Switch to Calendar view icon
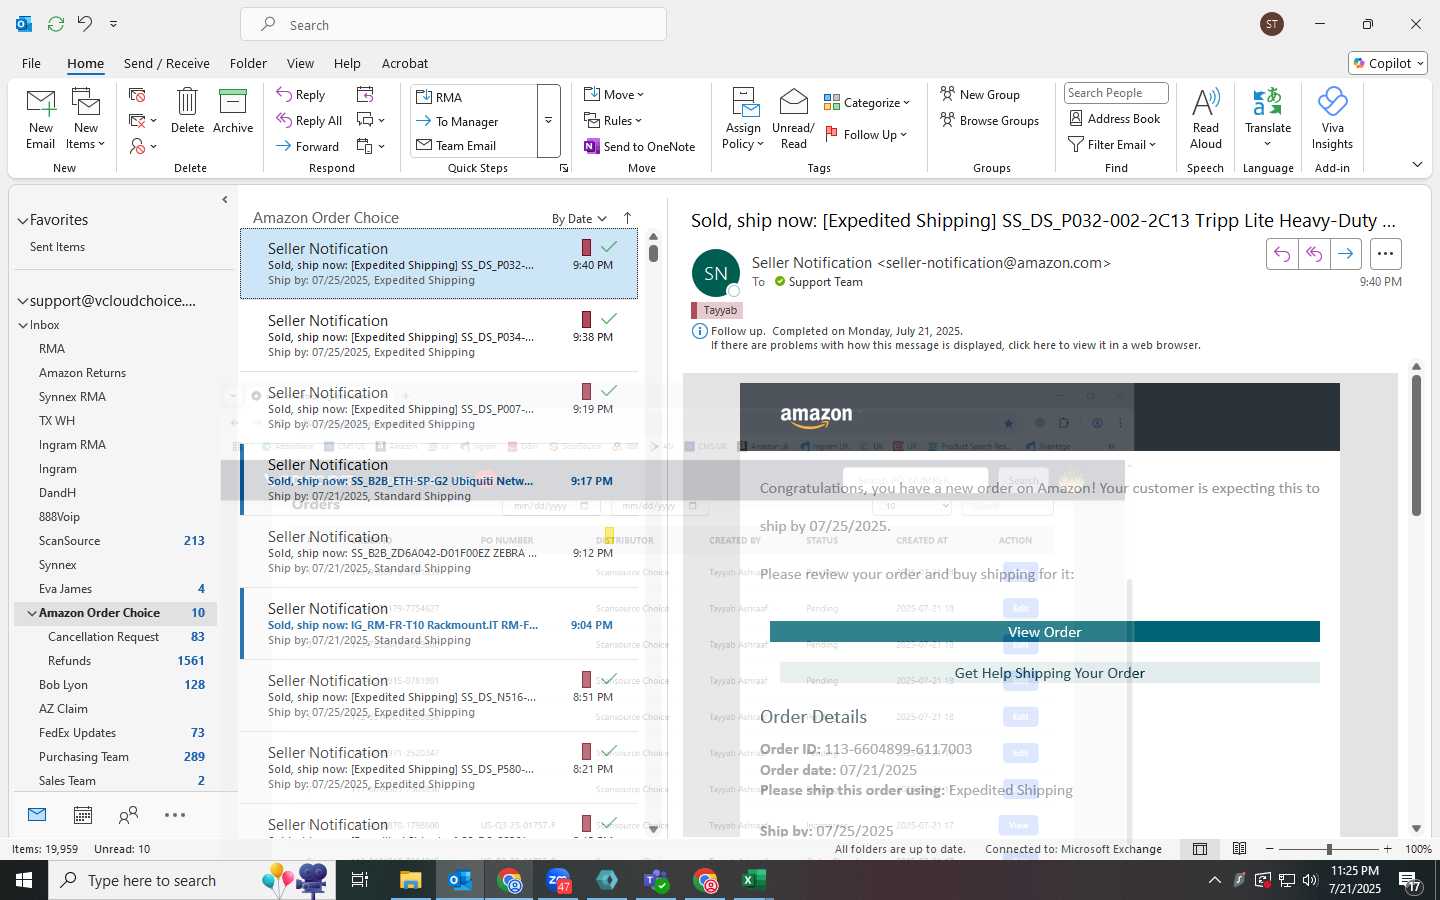 83,815
